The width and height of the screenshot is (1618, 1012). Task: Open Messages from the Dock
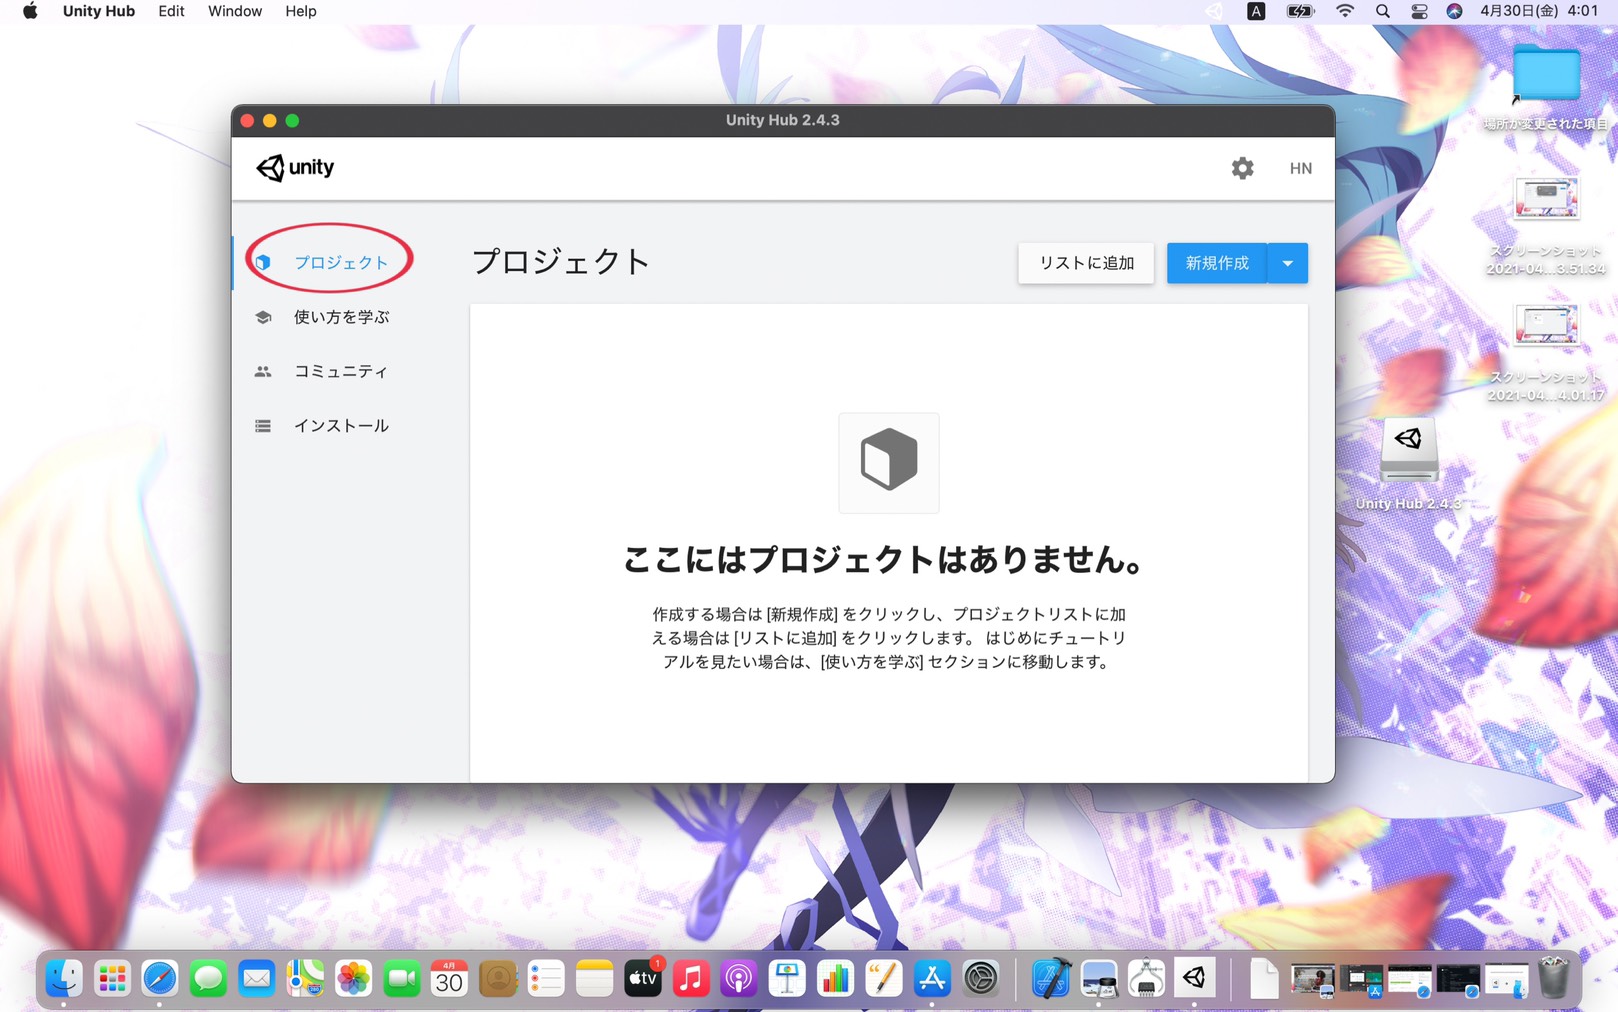point(208,979)
